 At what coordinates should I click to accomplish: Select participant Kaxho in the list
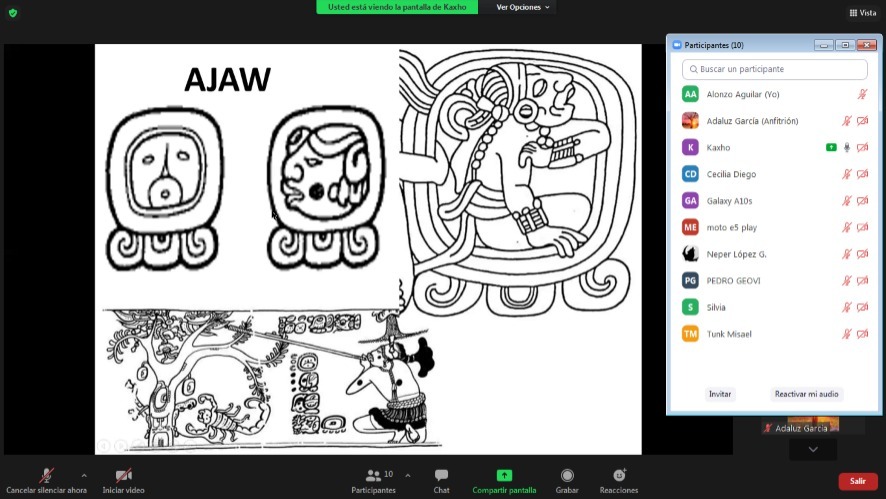click(774, 147)
